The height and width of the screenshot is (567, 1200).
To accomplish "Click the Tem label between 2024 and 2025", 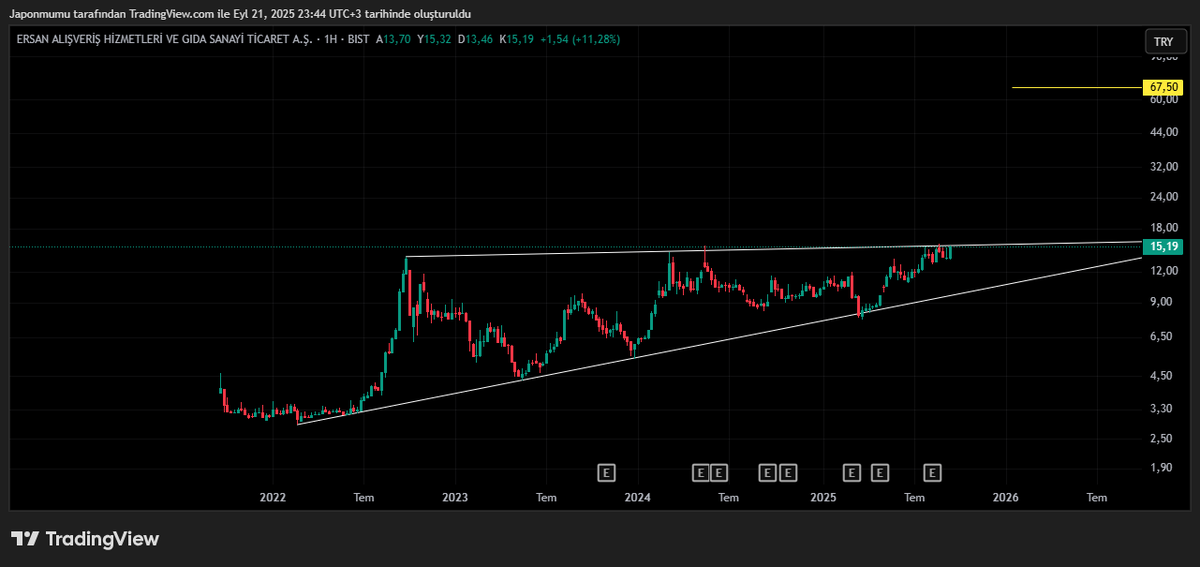I will 729,497.
